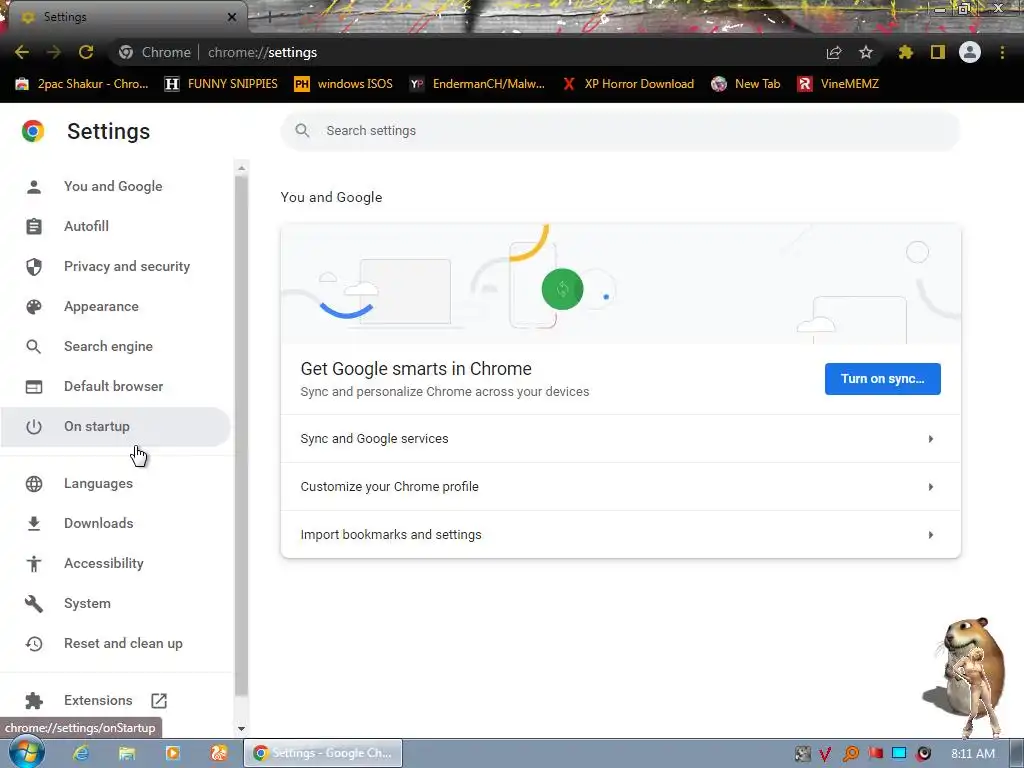The width and height of the screenshot is (1024, 768).
Task: Click the Chrome logo beside Settings title
Action: (33, 131)
